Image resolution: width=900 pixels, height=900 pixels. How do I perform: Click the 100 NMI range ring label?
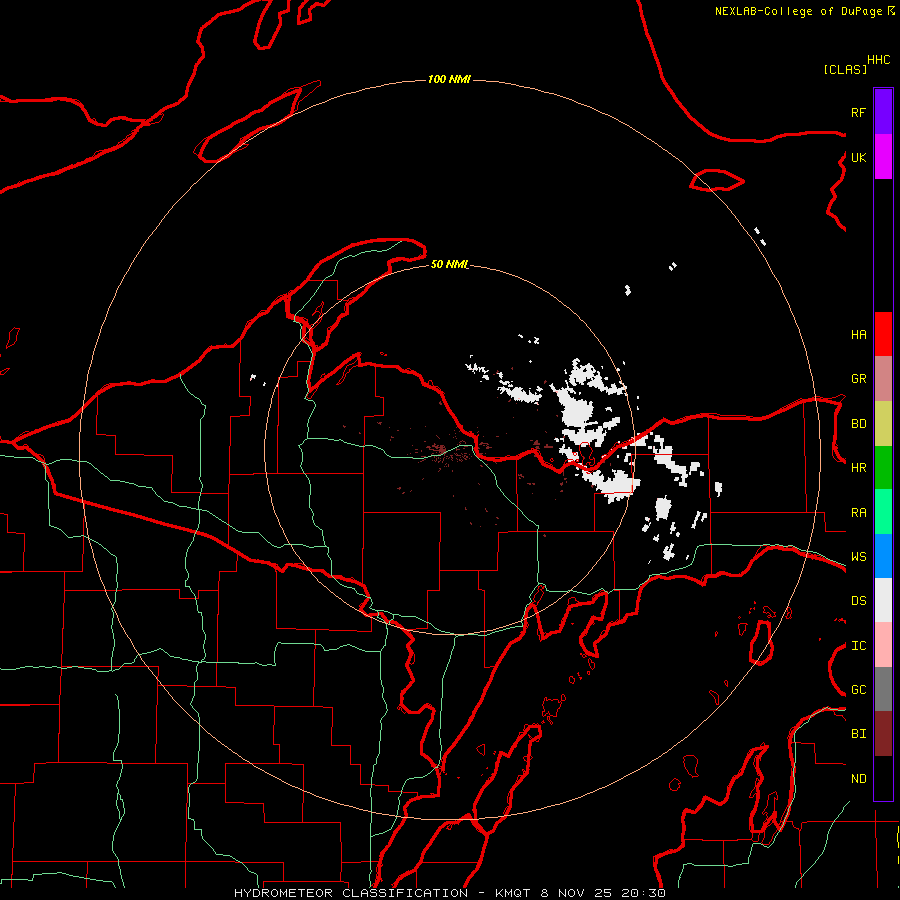coord(449,79)
